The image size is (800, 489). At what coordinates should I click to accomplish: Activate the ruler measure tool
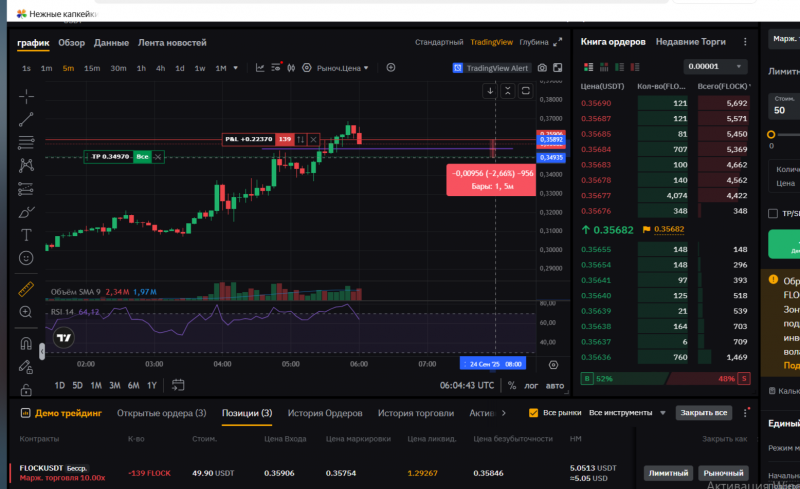(27, 289)
